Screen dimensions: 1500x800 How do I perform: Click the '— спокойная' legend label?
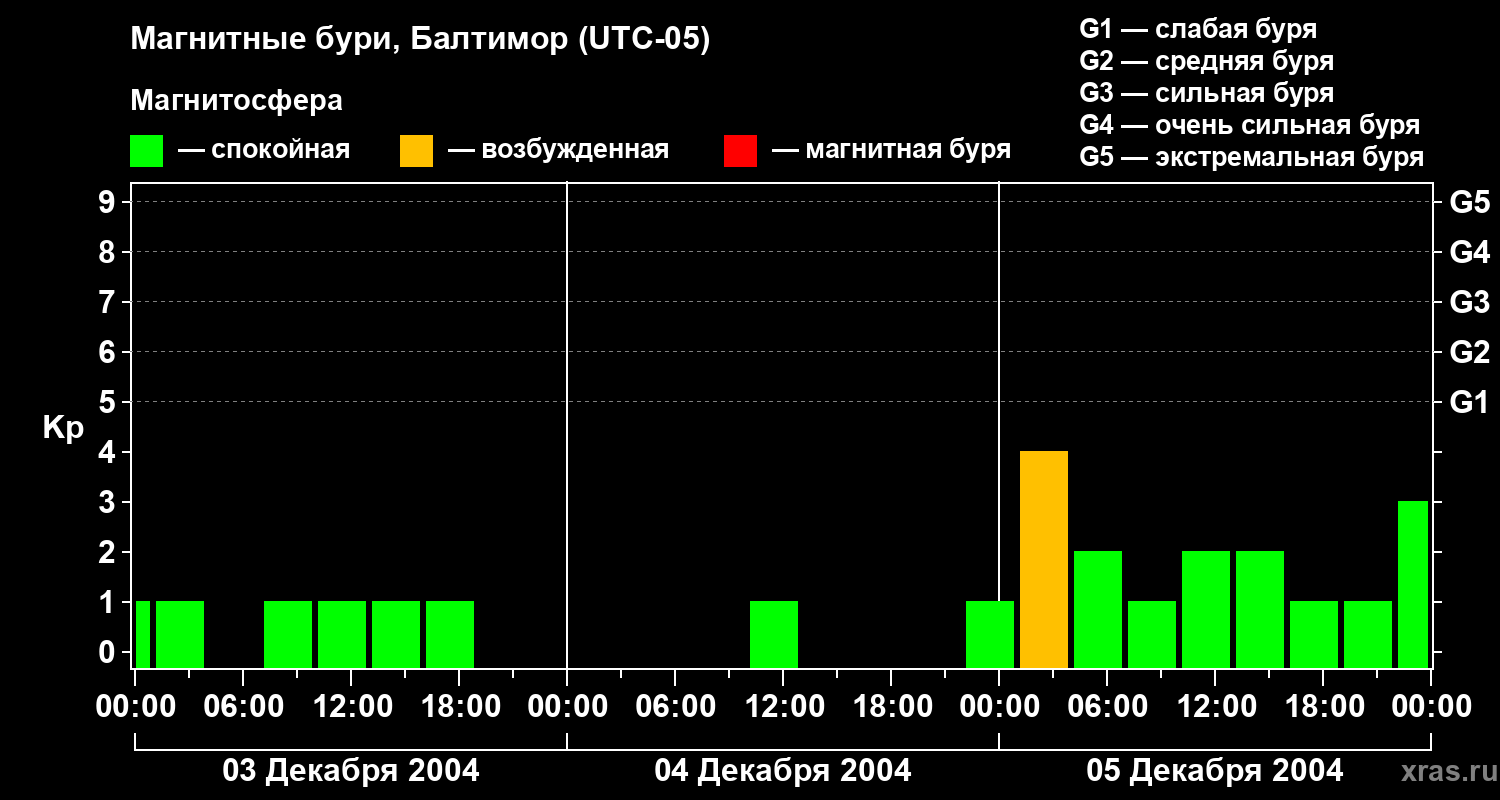264,151
